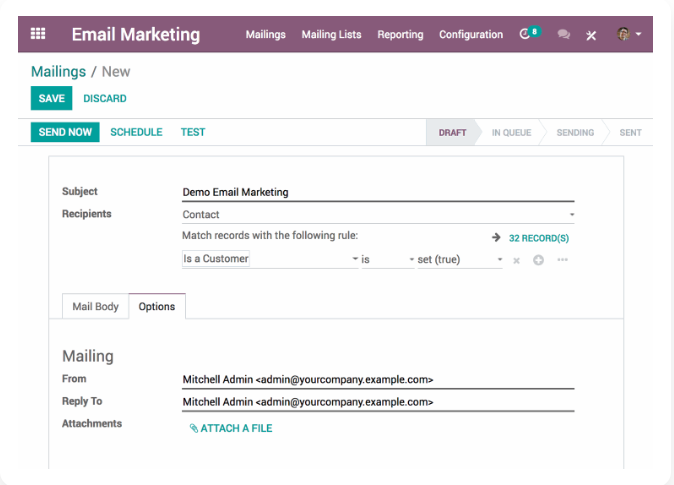This screenshot has height=485, width=674.
Task: Click the ellipsis icon to add branch
Action: click(563, 260)
